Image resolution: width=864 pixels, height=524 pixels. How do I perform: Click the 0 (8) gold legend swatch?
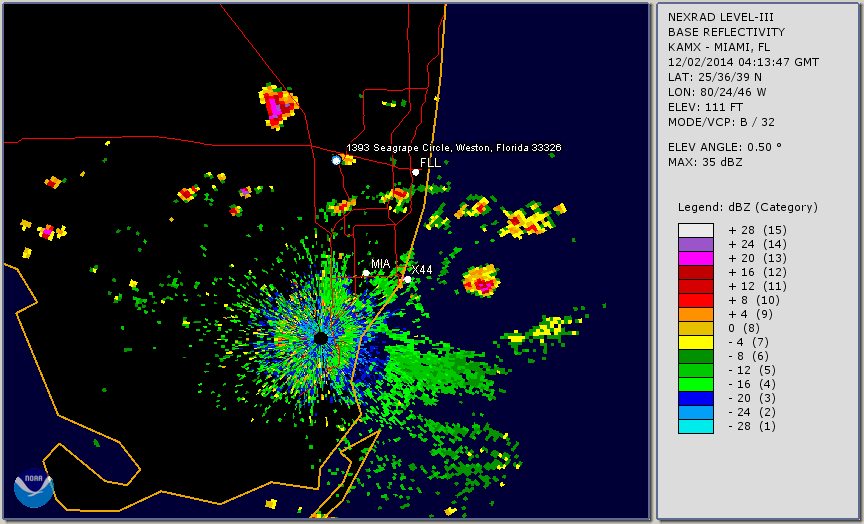tap(696, 328)
